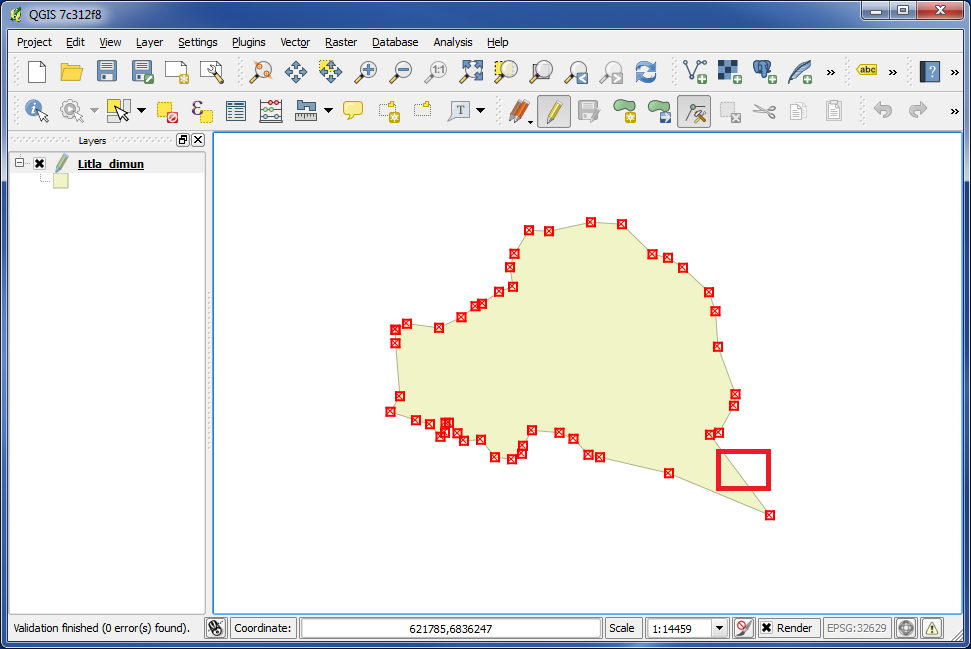Select the Identify Features tool
971x649 pixels.
37,111
